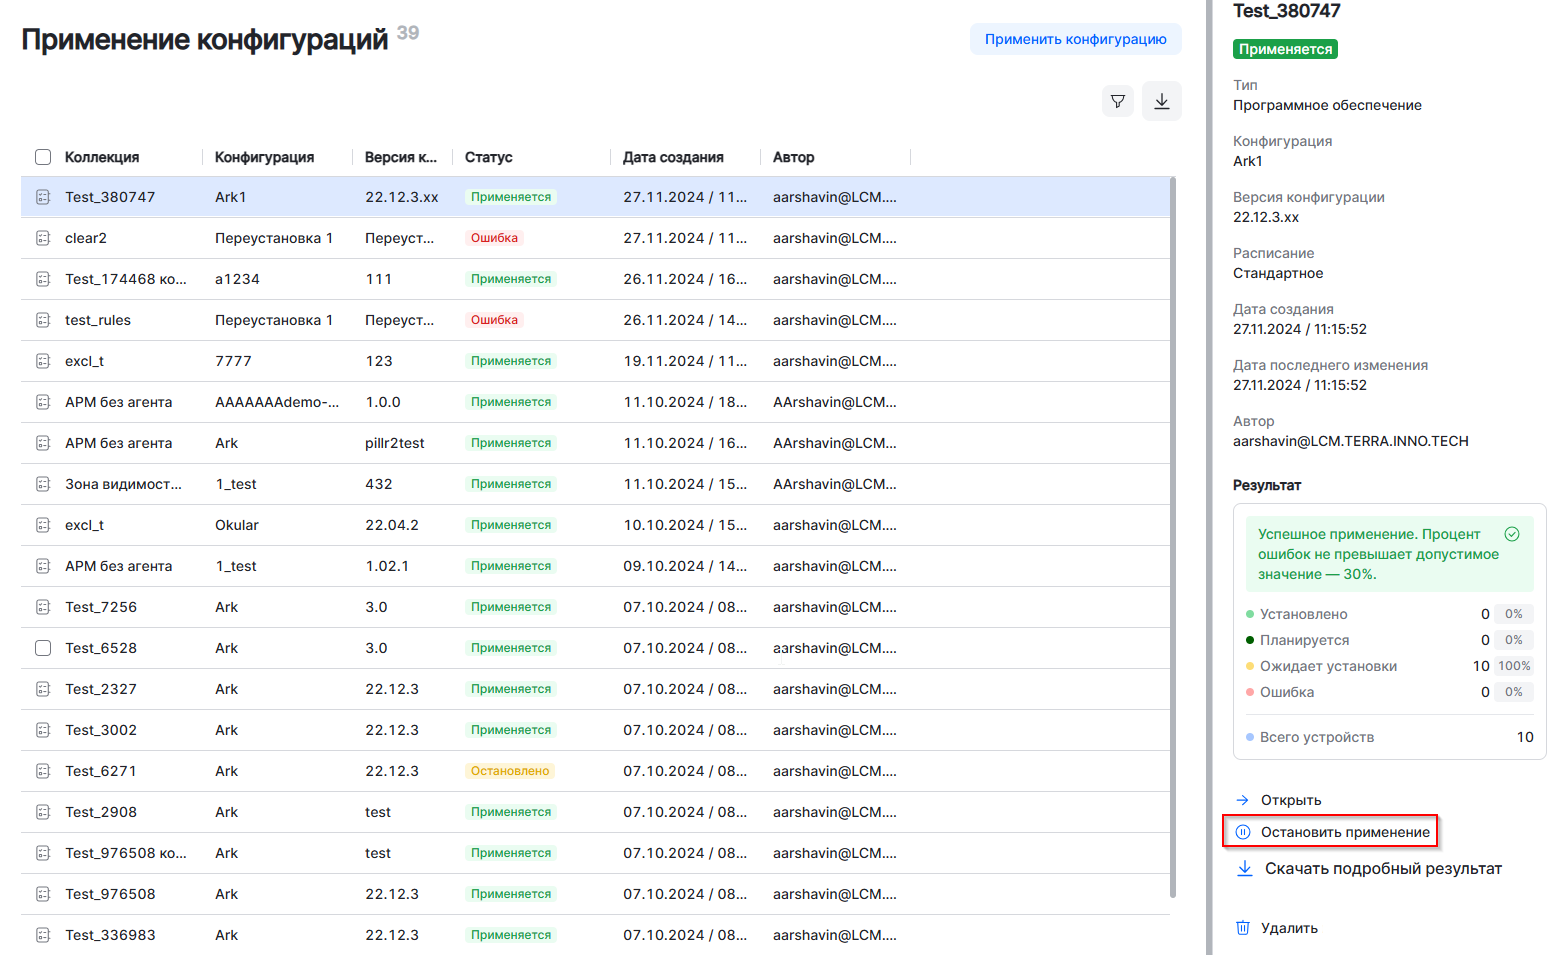Sort by the Статус column header
The image size is (1552, 955).
[488, 157]
